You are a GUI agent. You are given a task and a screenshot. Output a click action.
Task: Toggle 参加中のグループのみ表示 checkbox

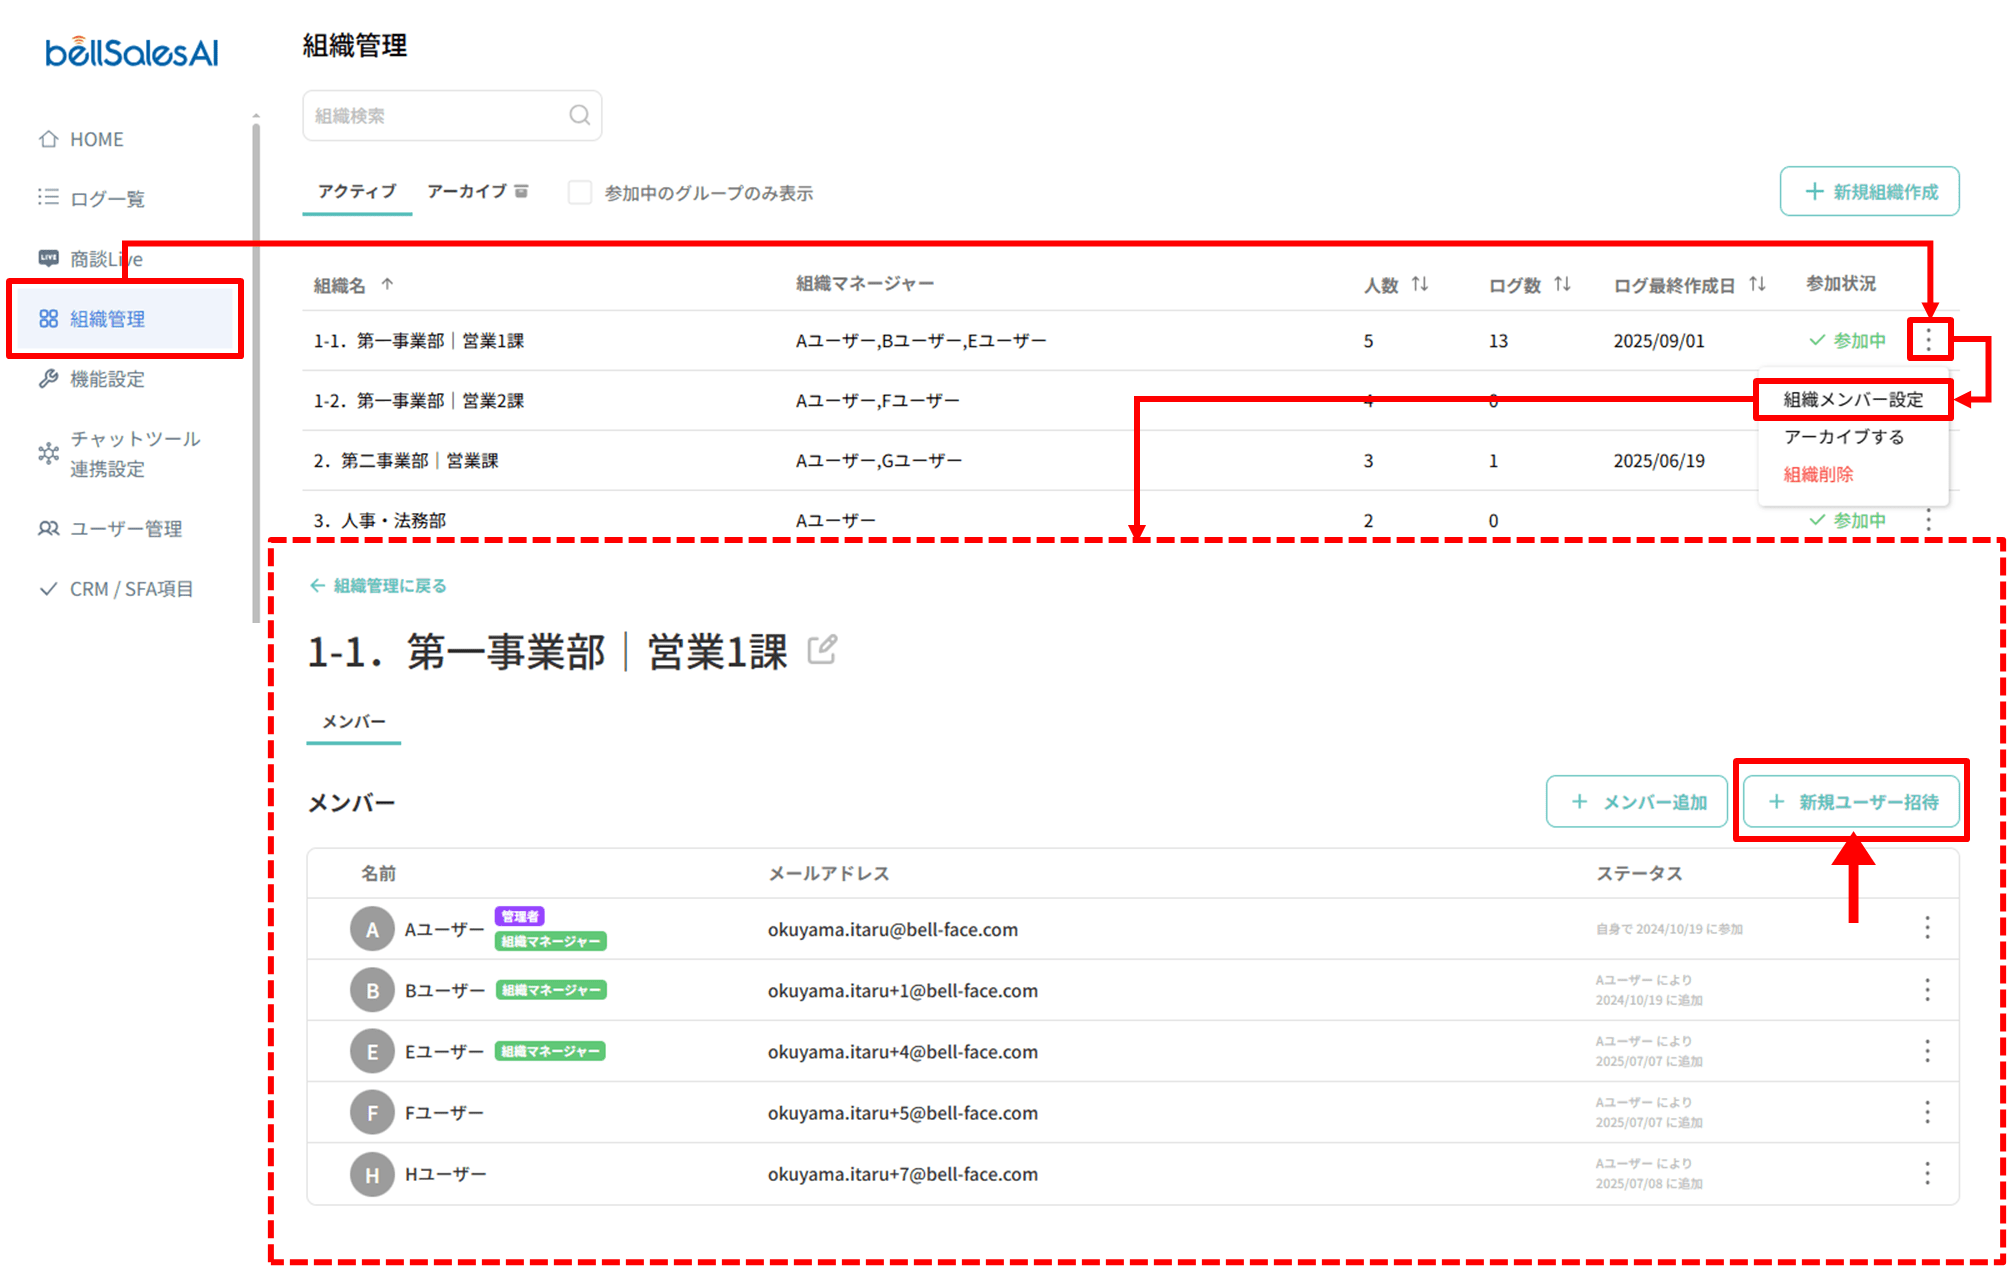[580, 192]
